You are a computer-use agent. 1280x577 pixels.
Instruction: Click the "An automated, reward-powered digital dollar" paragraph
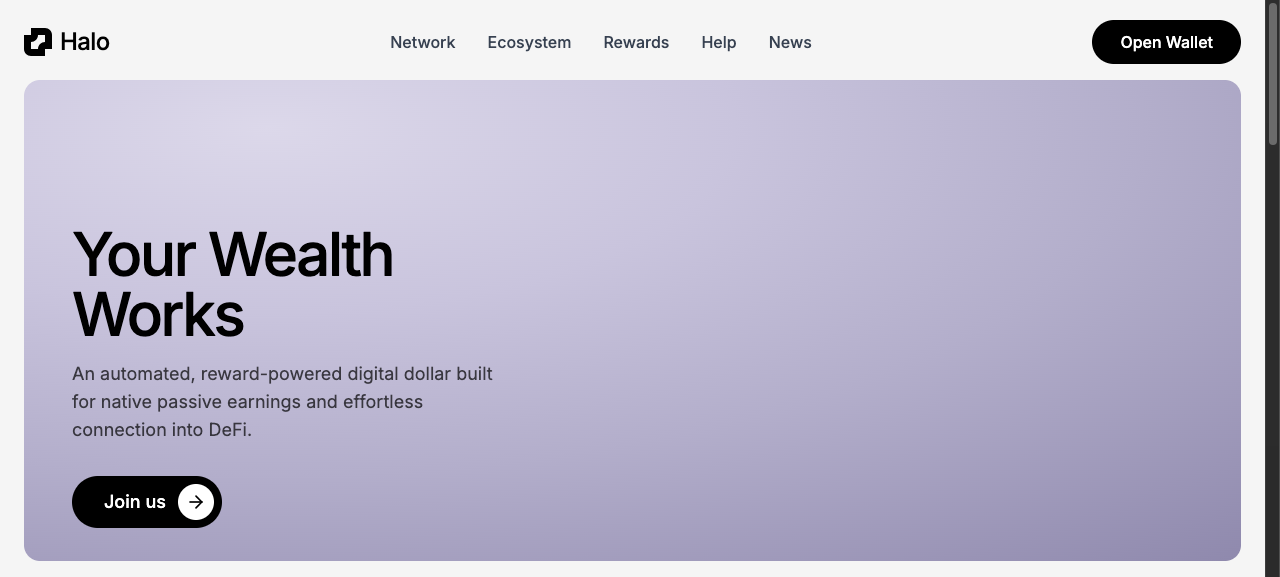tap(282, 402)
